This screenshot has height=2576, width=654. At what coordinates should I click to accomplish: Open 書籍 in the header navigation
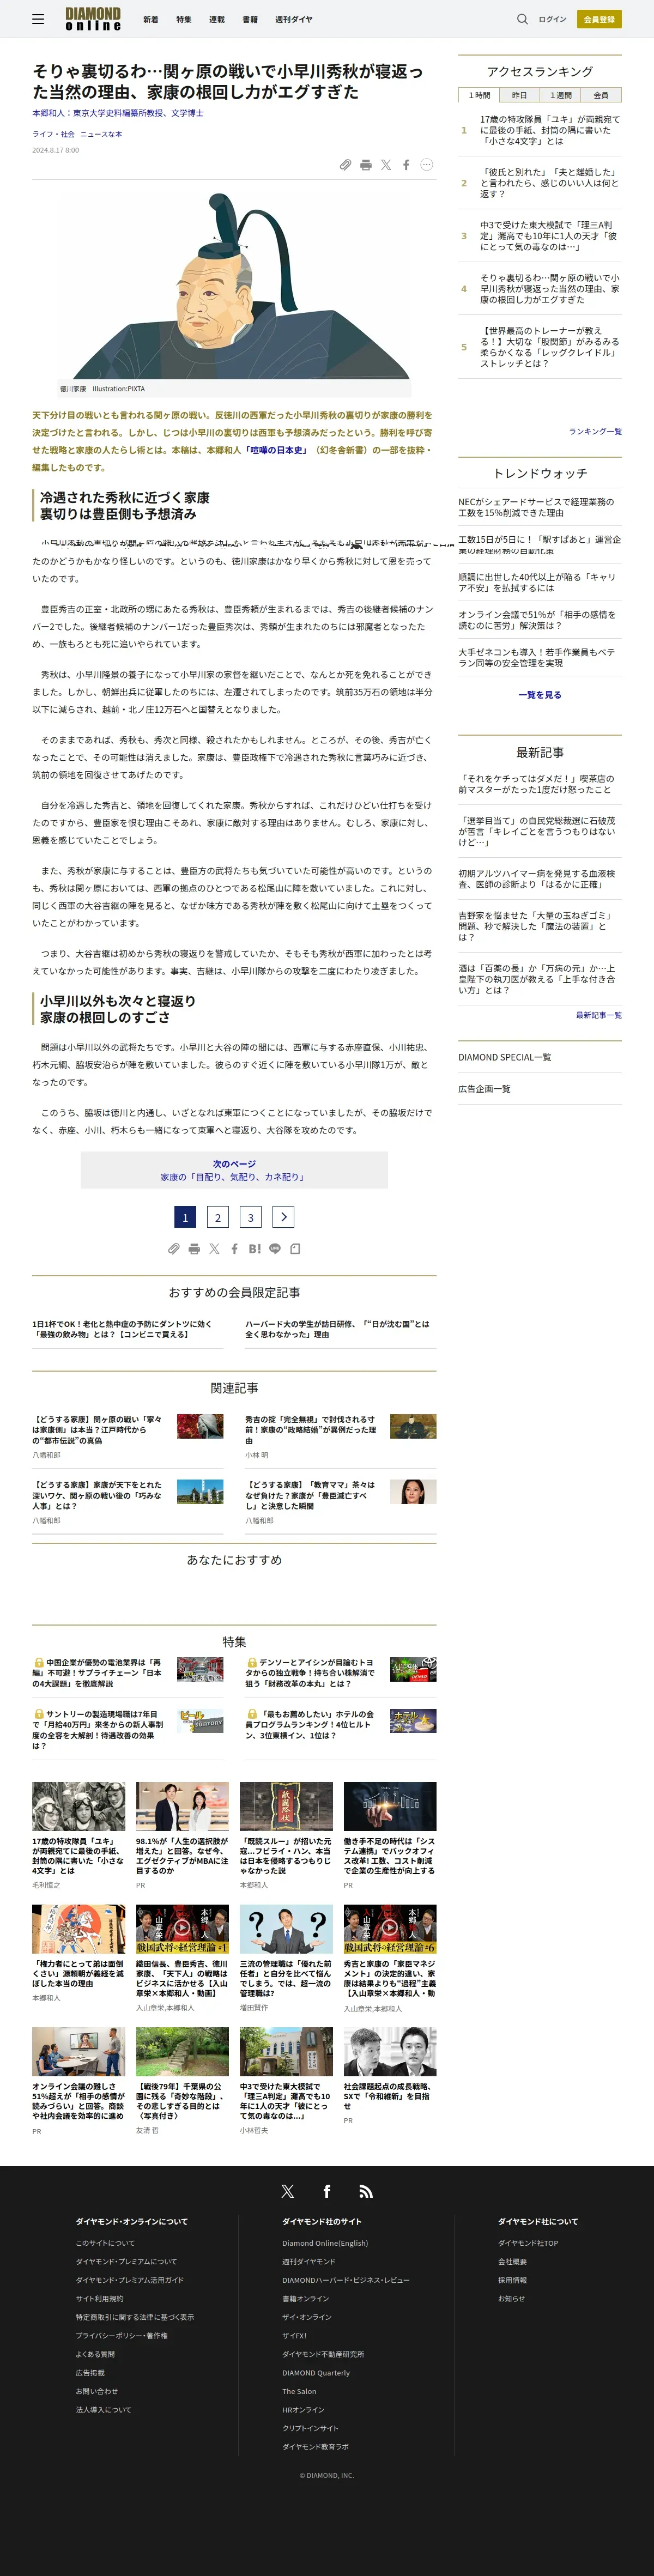coord(250,19)
